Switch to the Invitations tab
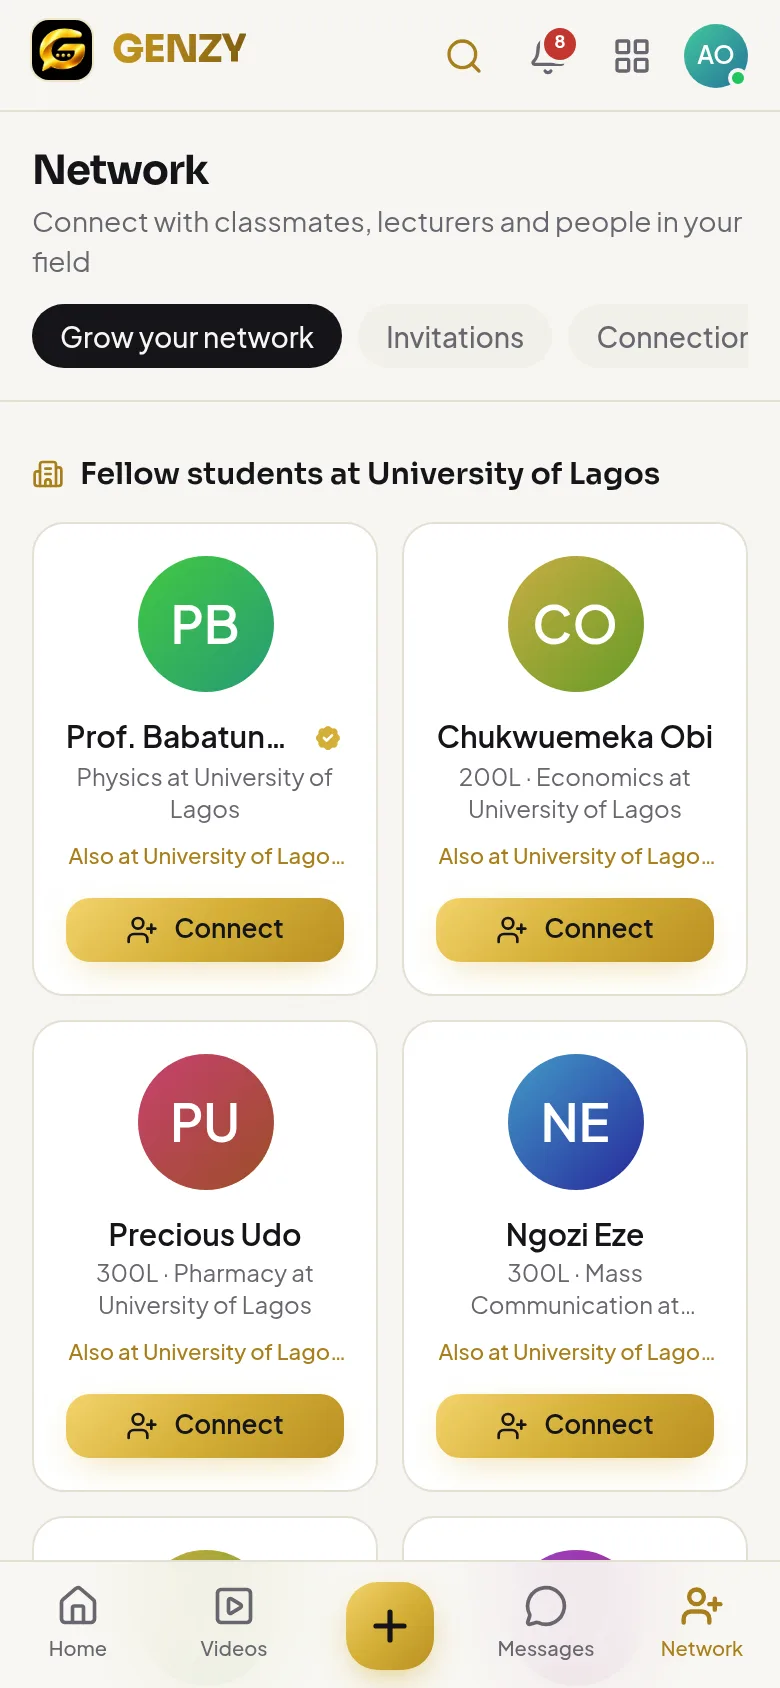Image resolution: width=780 pixels, height=1688 pixels. click(x=455, y=336)
